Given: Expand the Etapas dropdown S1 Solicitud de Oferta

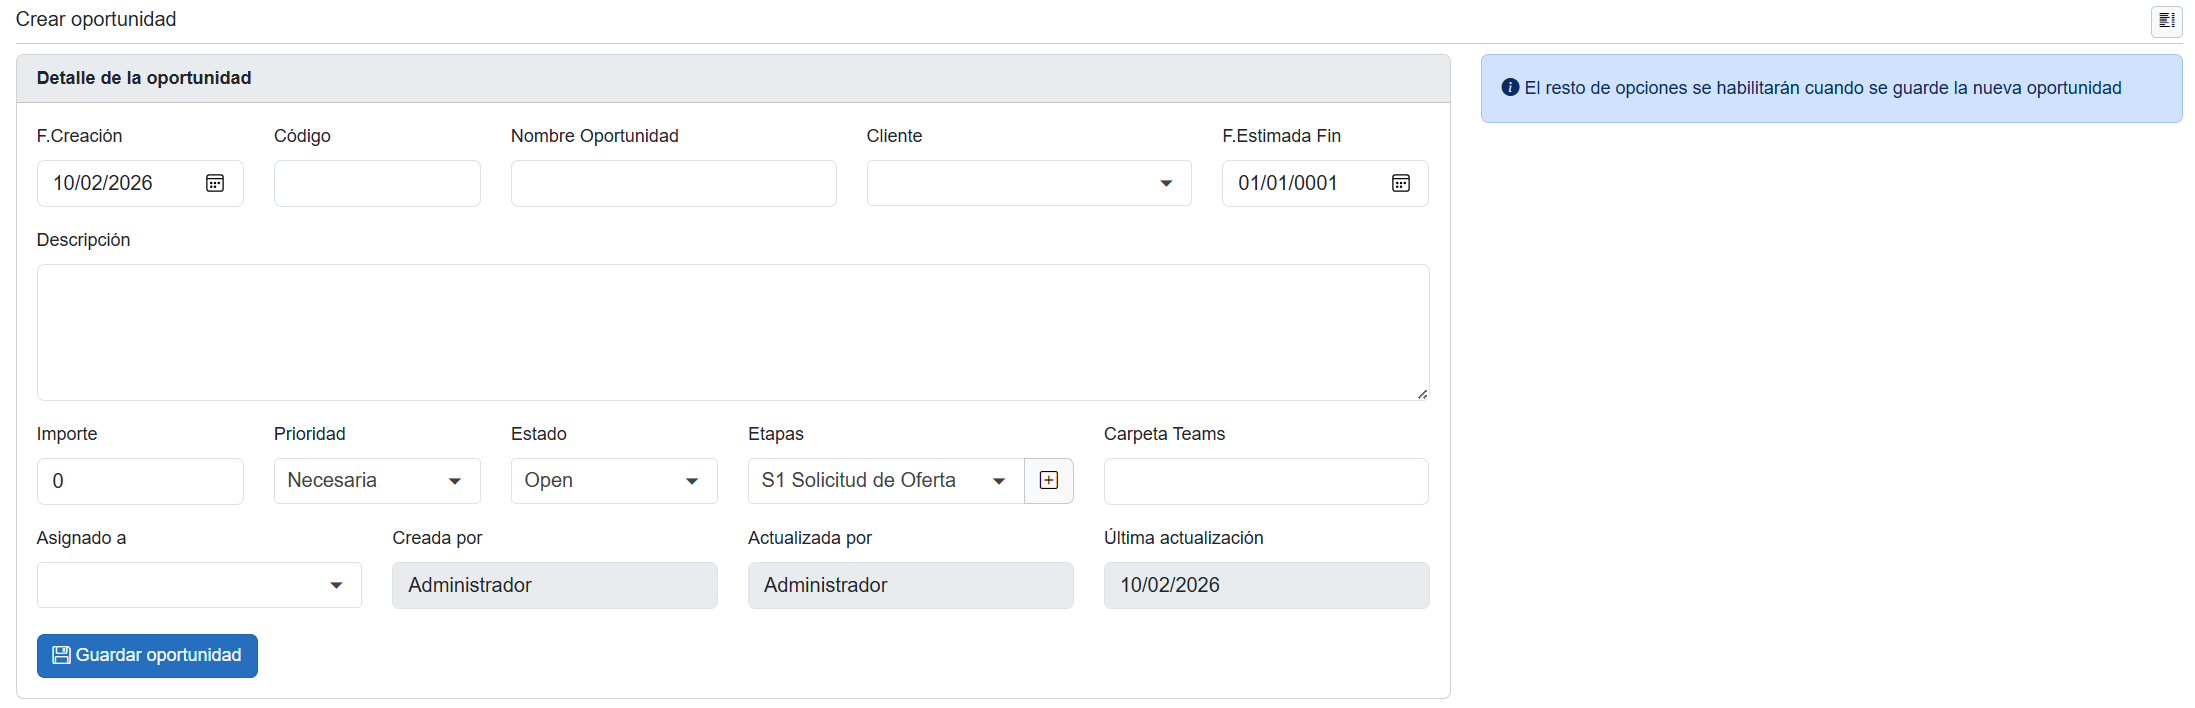Looking at the screenshot, I should (x=885, y=481).
